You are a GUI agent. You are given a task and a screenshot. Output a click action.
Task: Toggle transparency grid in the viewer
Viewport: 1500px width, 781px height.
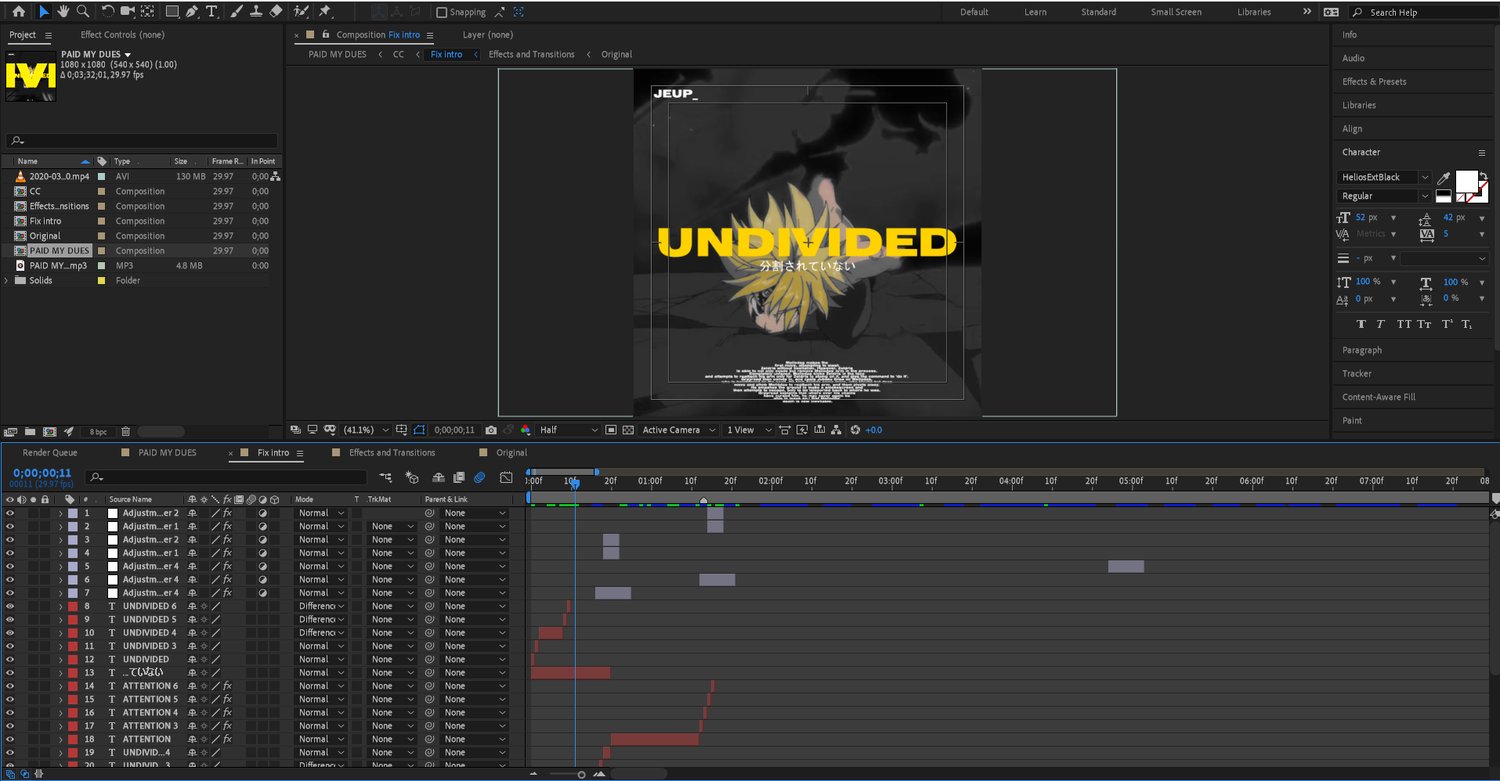pos(627,430)
